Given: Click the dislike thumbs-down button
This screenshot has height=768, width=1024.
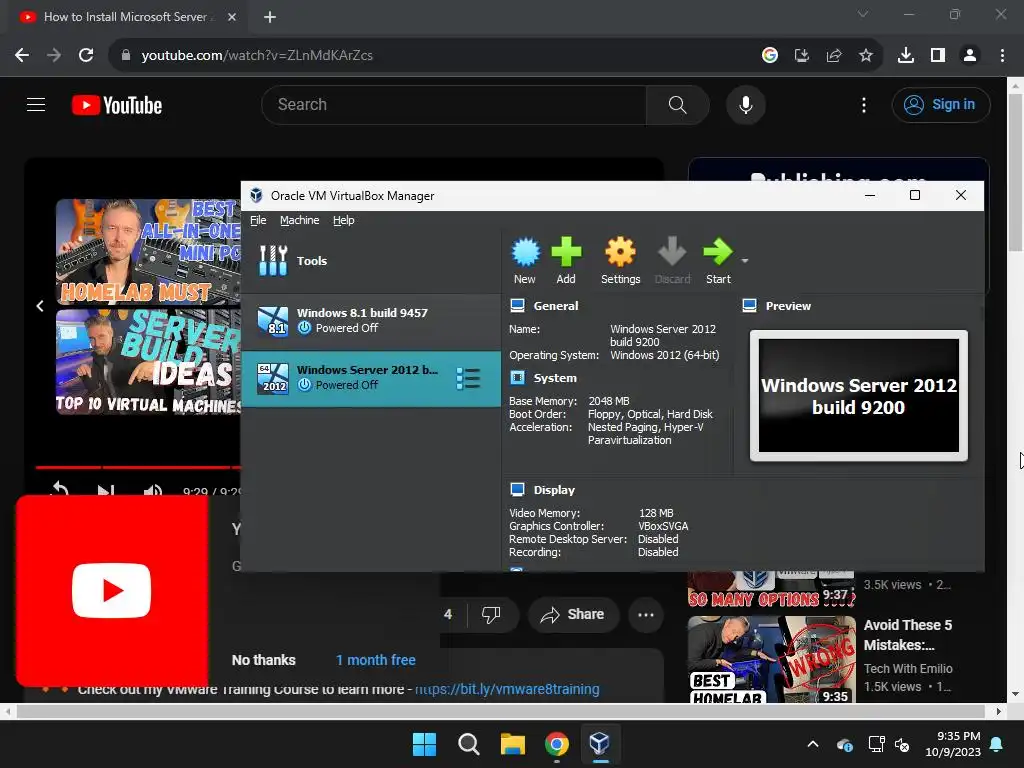Looking at the screenshot, I should coord(491,615).
